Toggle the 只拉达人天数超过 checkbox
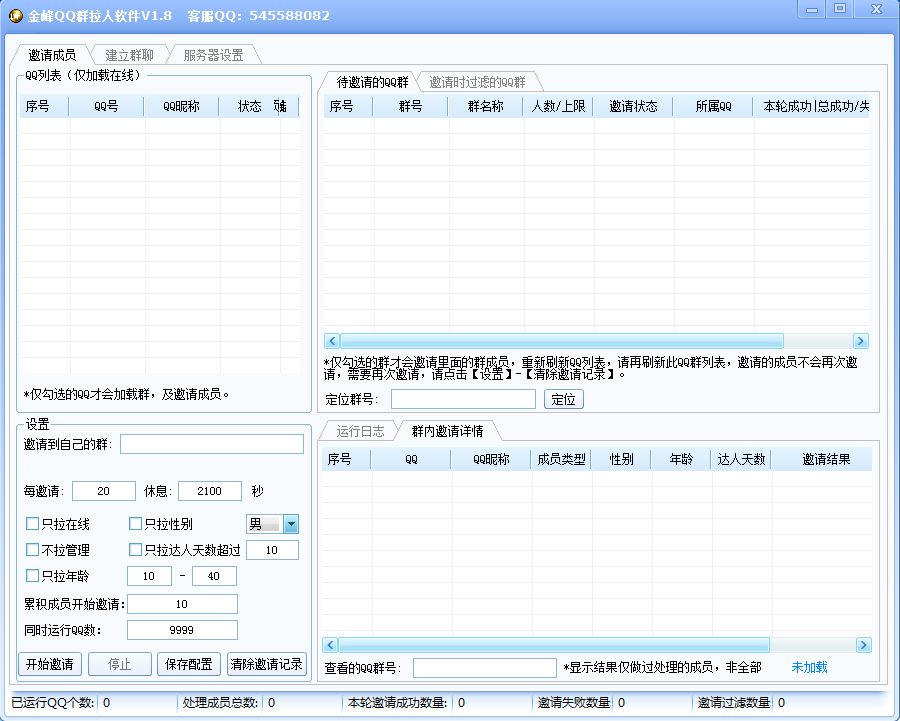 pyautogui.click(x=135, y=550)
